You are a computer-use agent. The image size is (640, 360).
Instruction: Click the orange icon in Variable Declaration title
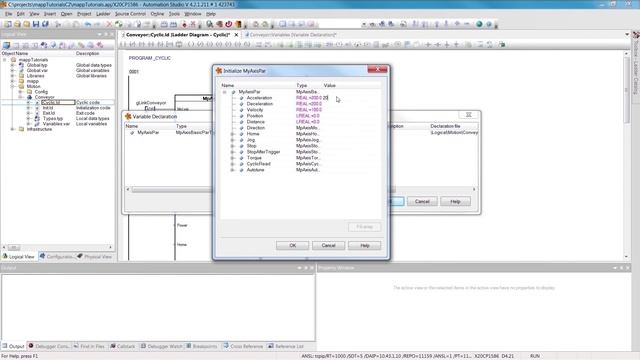coord(128,116)
